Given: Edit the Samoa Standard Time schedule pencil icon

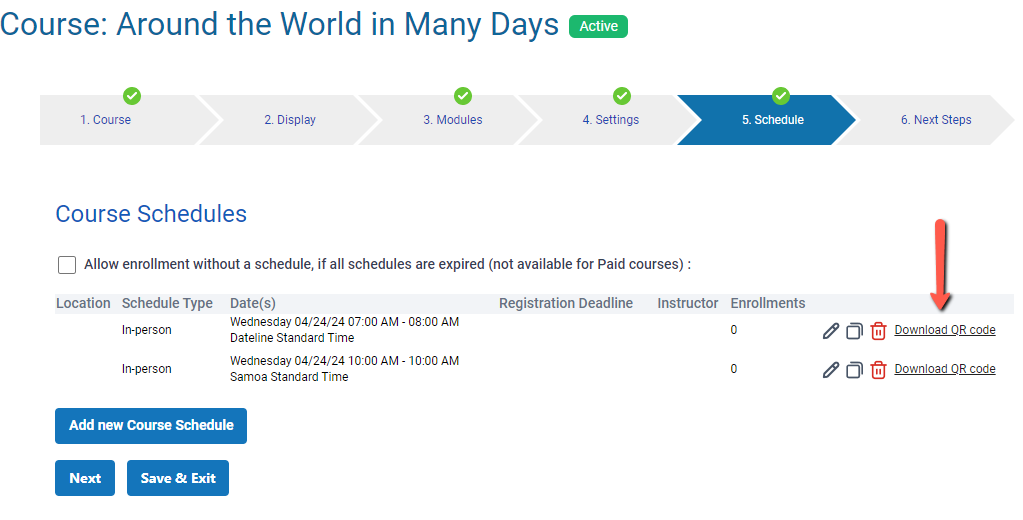Looking at the screenshot, I should (830, 370).
